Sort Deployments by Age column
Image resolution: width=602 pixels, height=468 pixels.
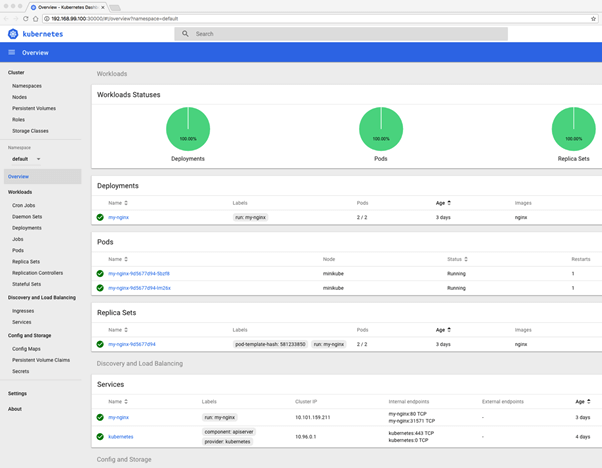click(443, 203)
